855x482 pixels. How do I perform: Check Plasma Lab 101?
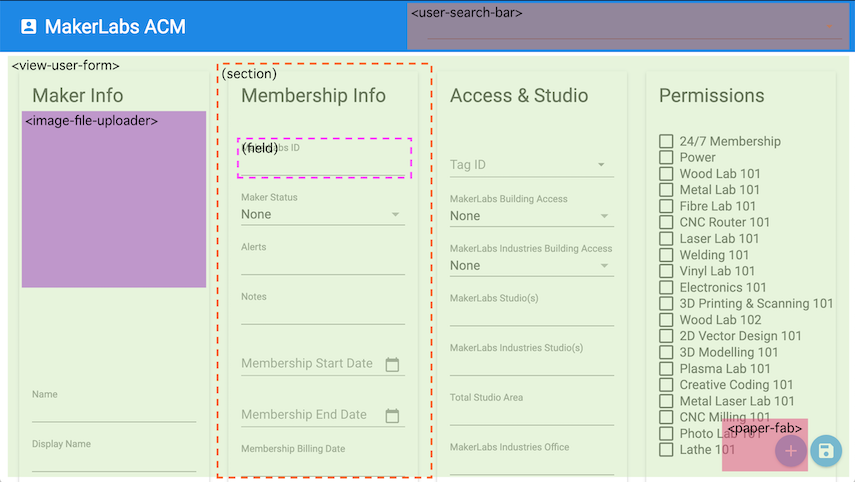[x=666, y=369]
